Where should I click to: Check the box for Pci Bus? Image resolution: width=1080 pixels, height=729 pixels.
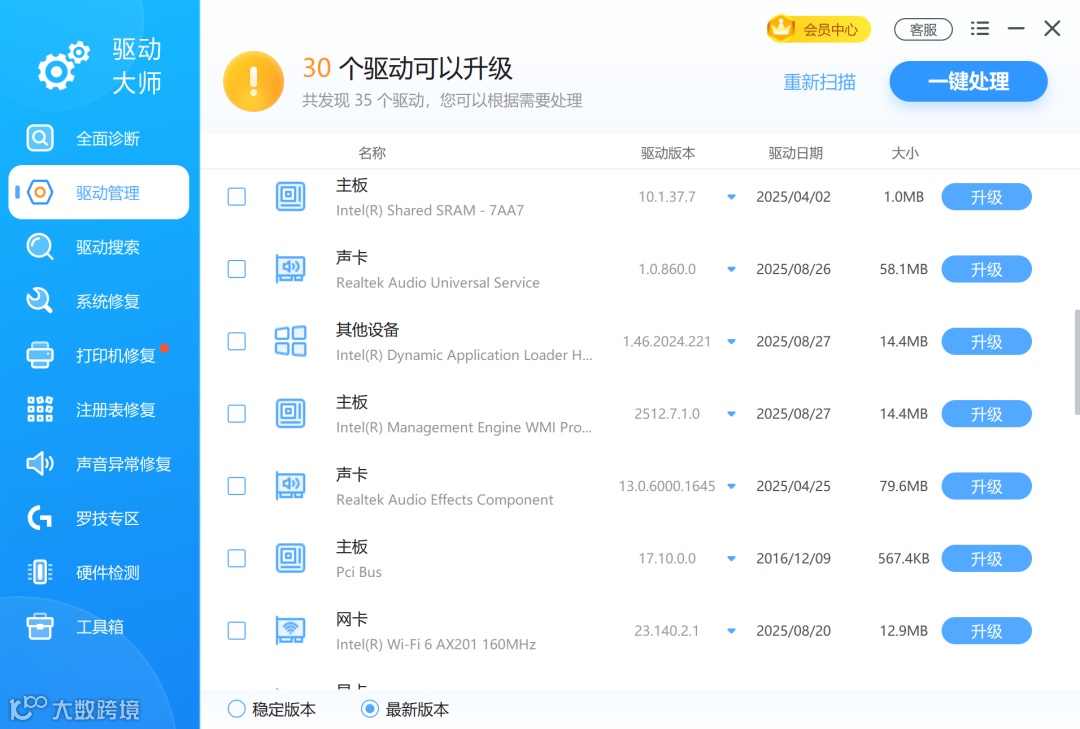[237, 558]
